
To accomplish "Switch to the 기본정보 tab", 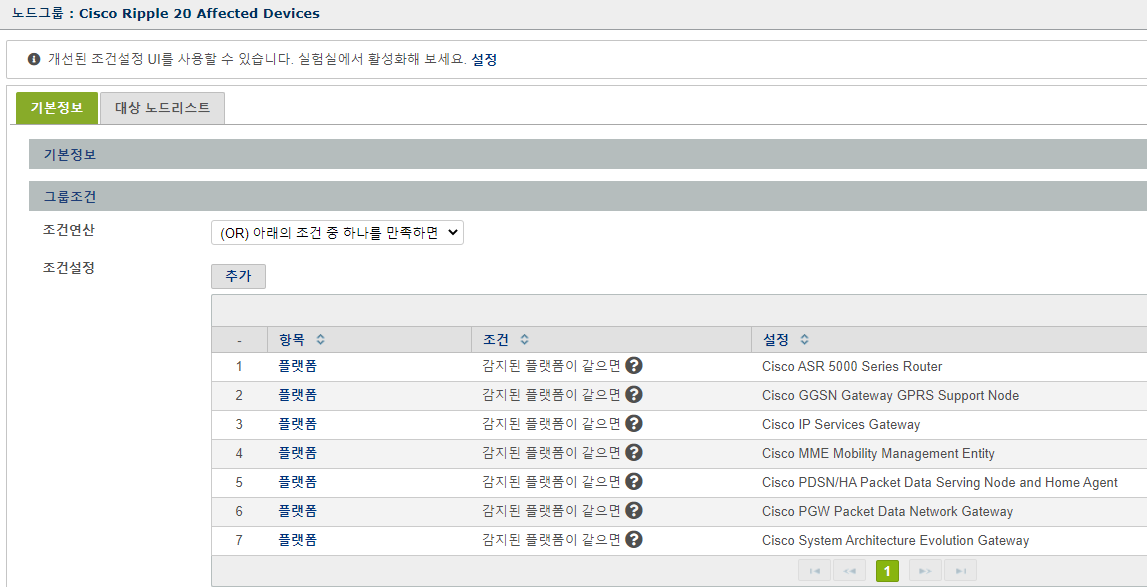I will (x=56, y=108).
